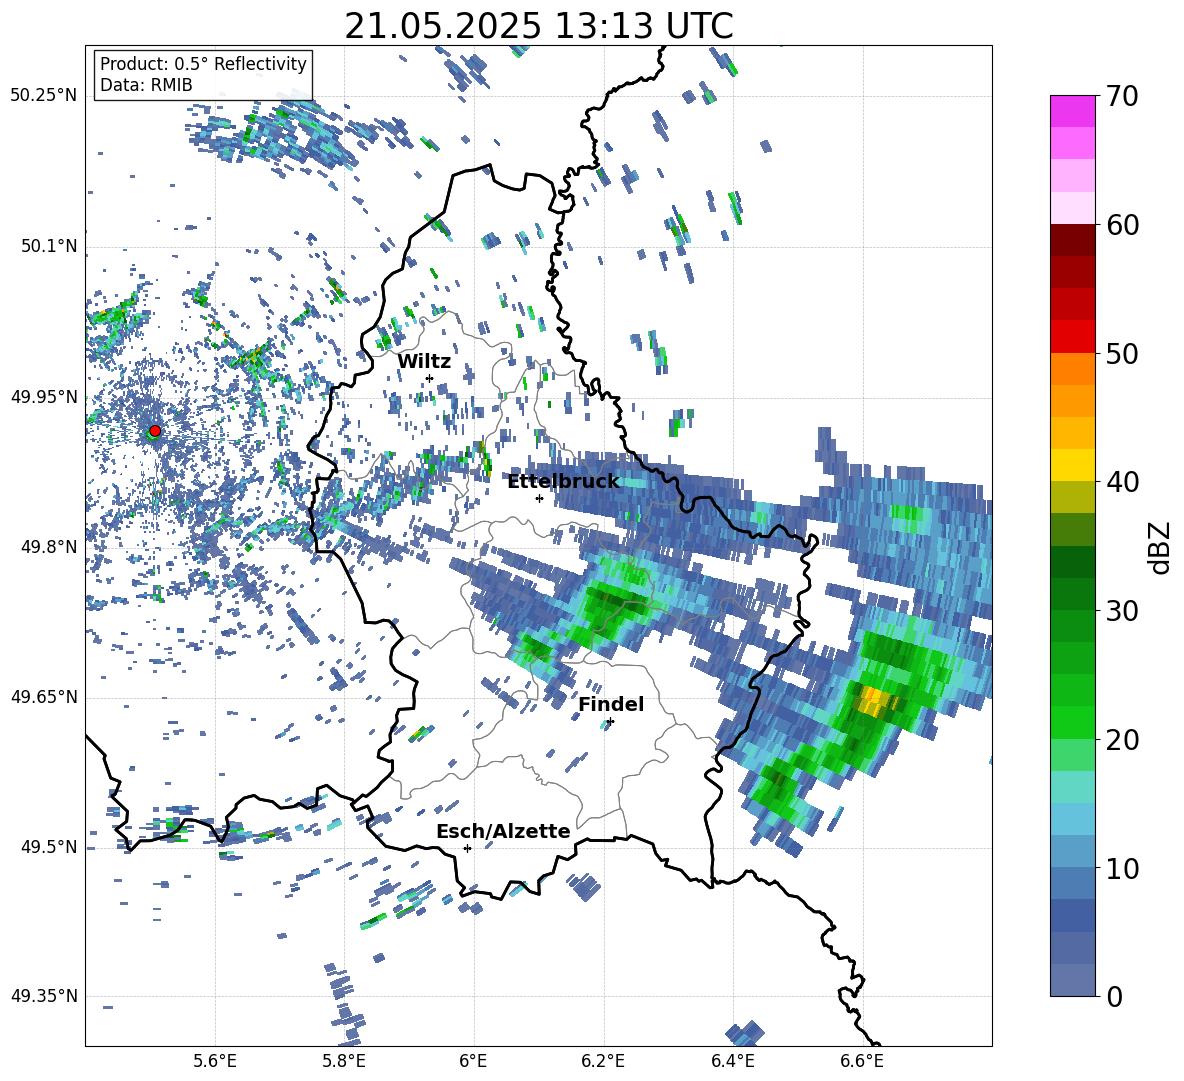The height and width of the screenshot is (1081, 1184).
Task: Click the Product: 0.5° Reflectivity text
Action: click(203, 63)
